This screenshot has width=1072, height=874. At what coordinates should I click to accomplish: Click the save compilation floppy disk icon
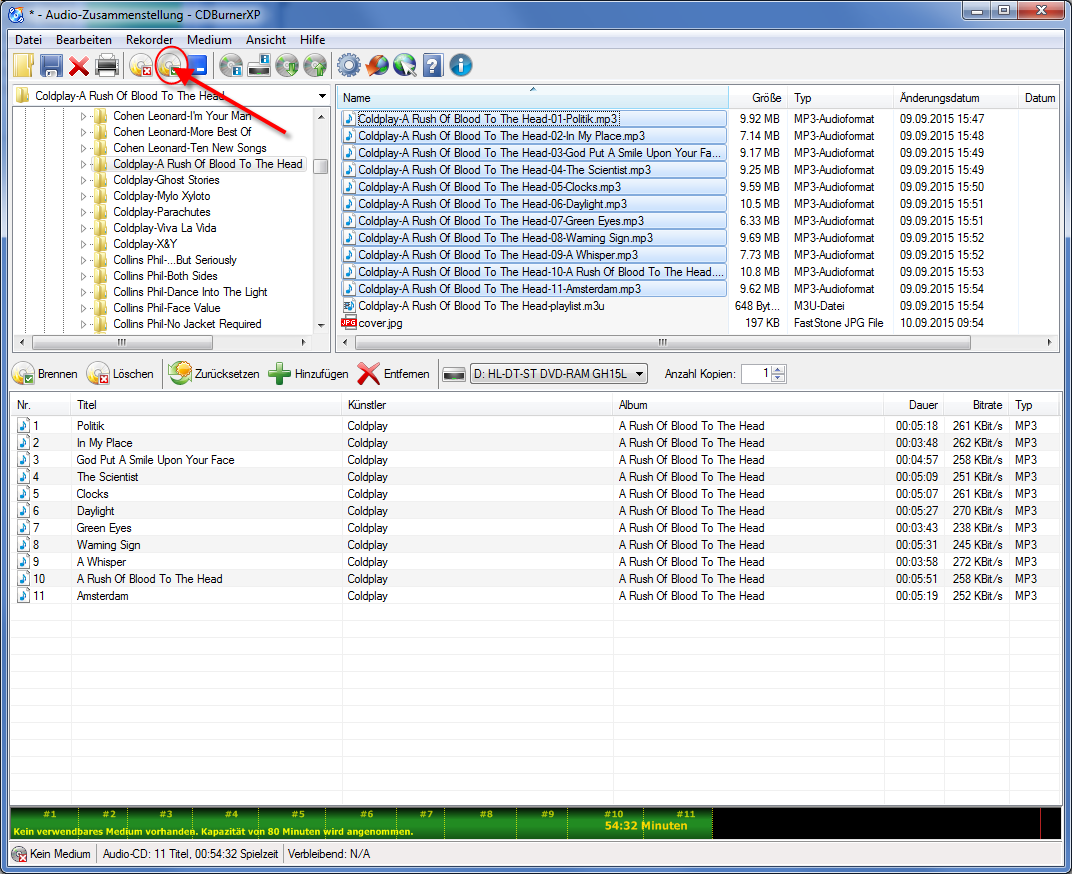click(x=51, y=66)
